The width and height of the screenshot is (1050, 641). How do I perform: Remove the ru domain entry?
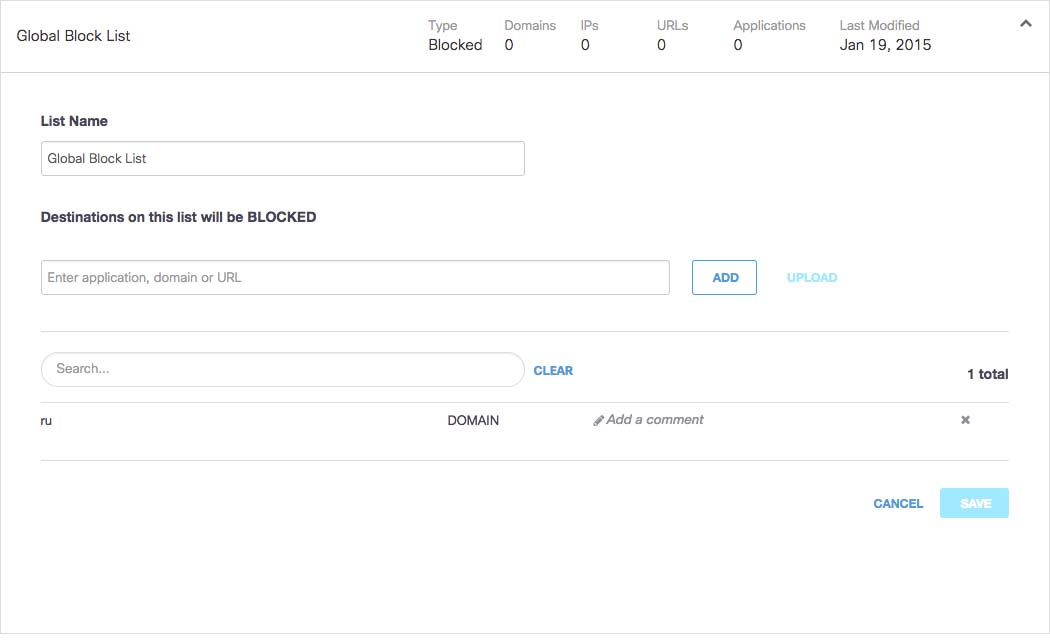(x=965, y=420)
